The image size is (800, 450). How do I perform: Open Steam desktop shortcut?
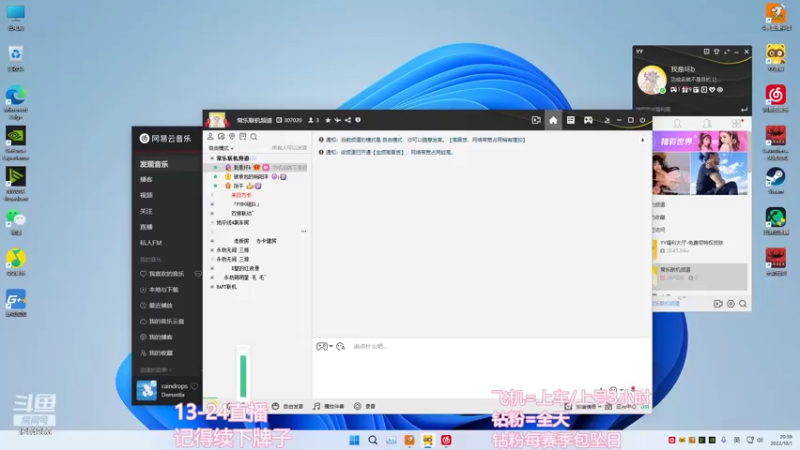pos(776,181)
